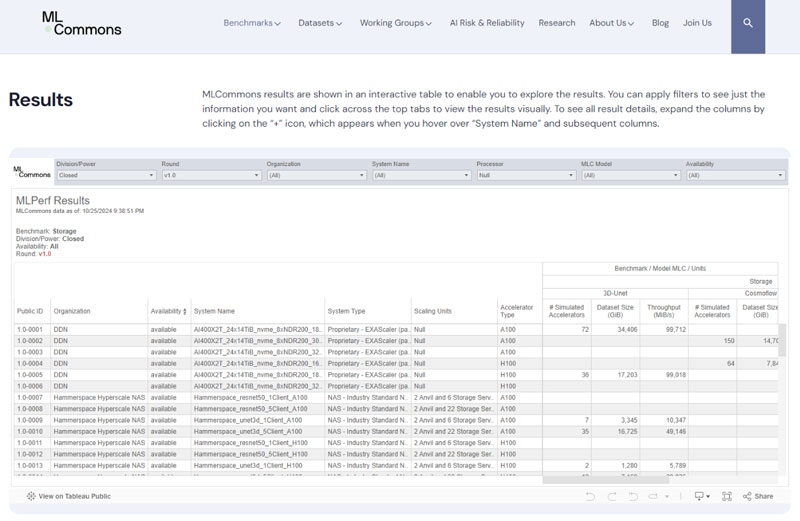Open the Processor filter dropdown
The width and height of the screenshot is (800, 521).
526,175
